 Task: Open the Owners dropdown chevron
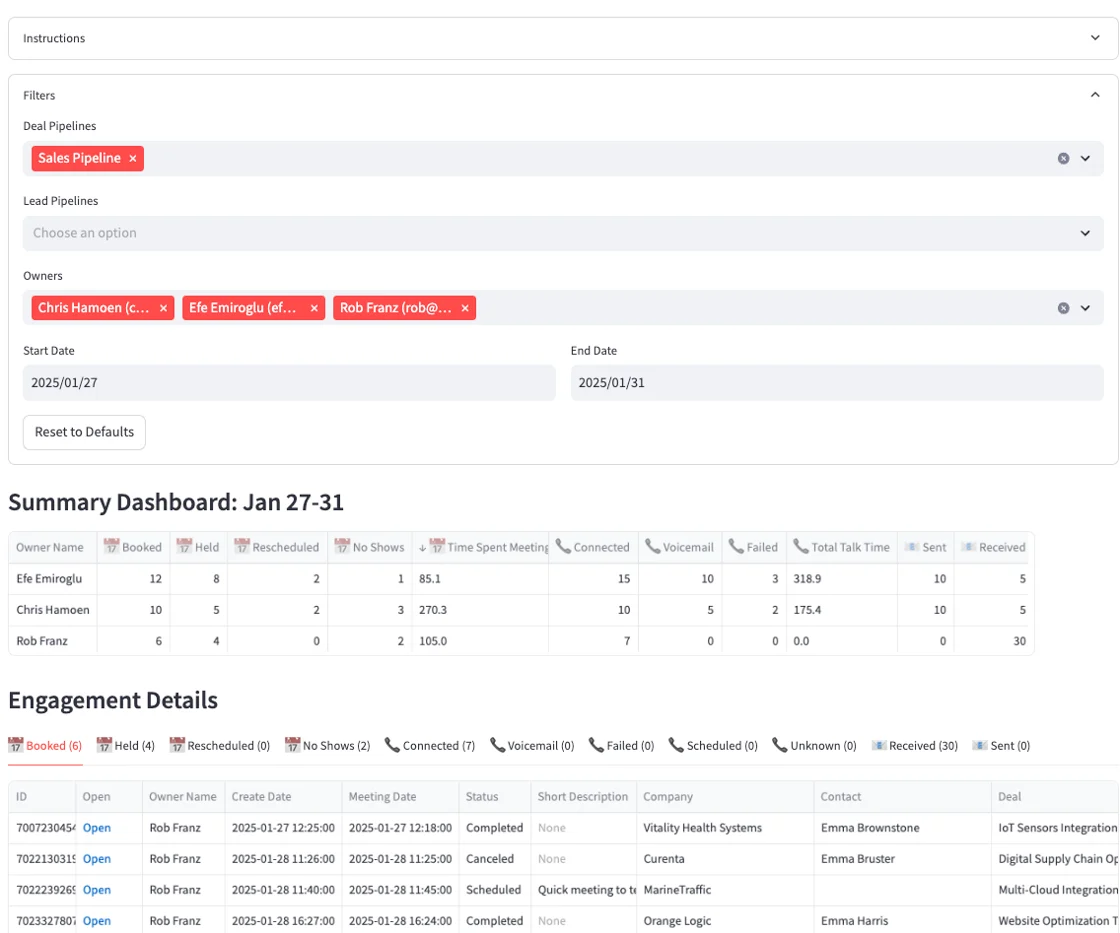[x=1086, y=307]
